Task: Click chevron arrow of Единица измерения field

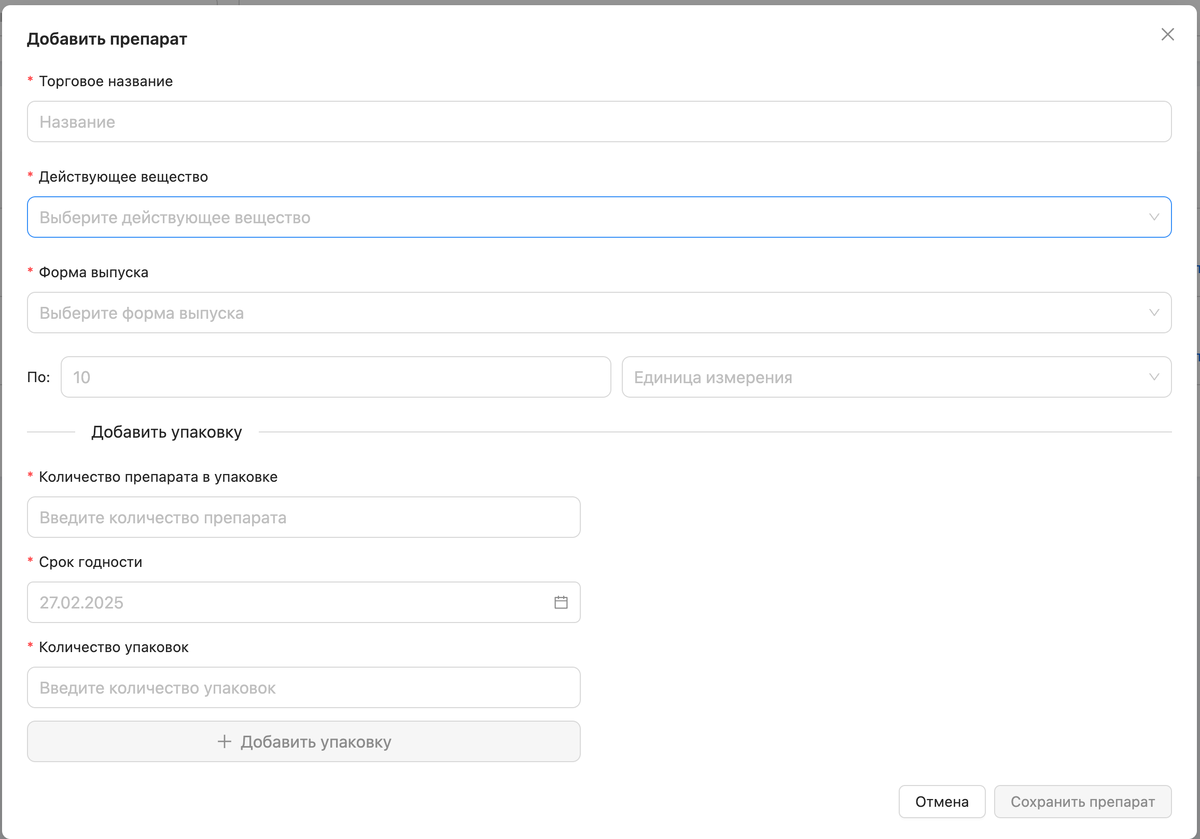Action: click(x=1154, y=377)
